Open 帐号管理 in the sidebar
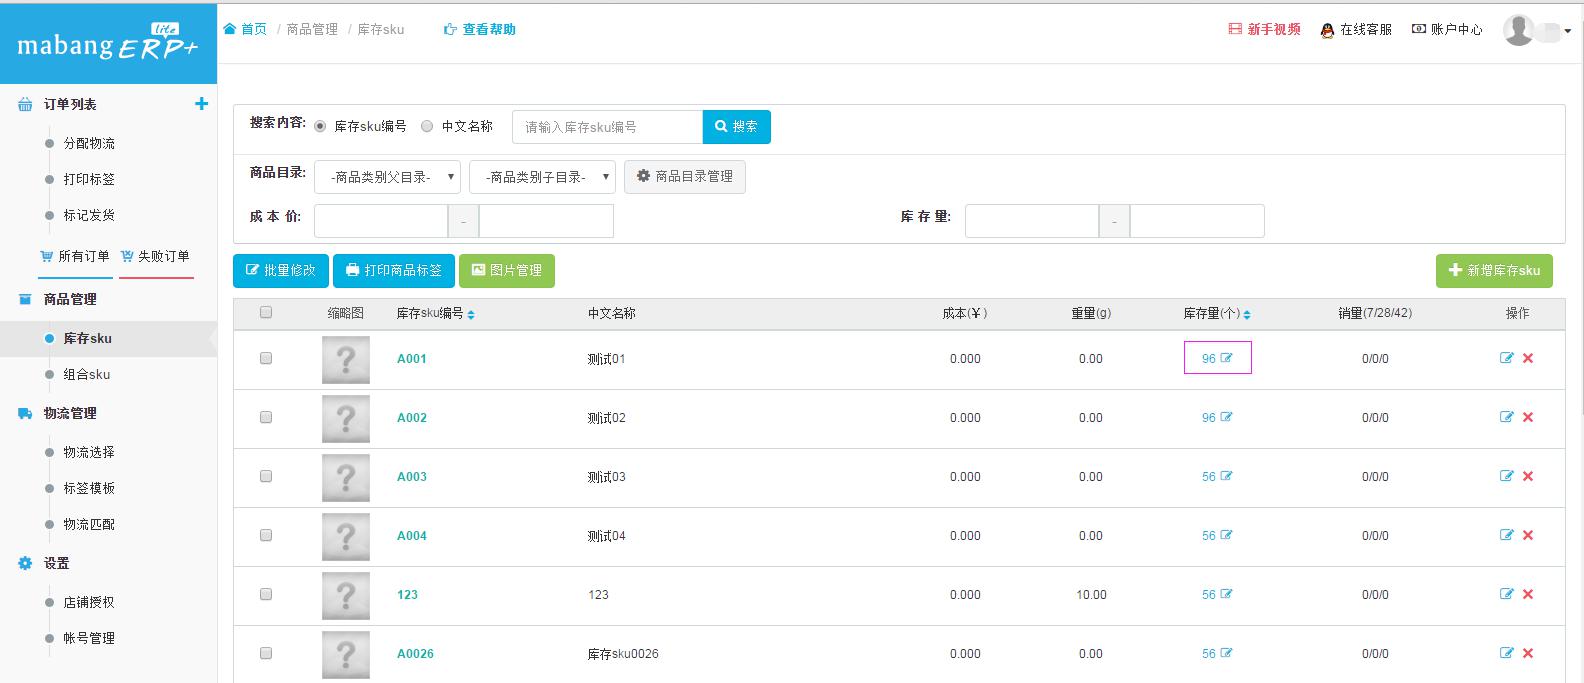 89,638
